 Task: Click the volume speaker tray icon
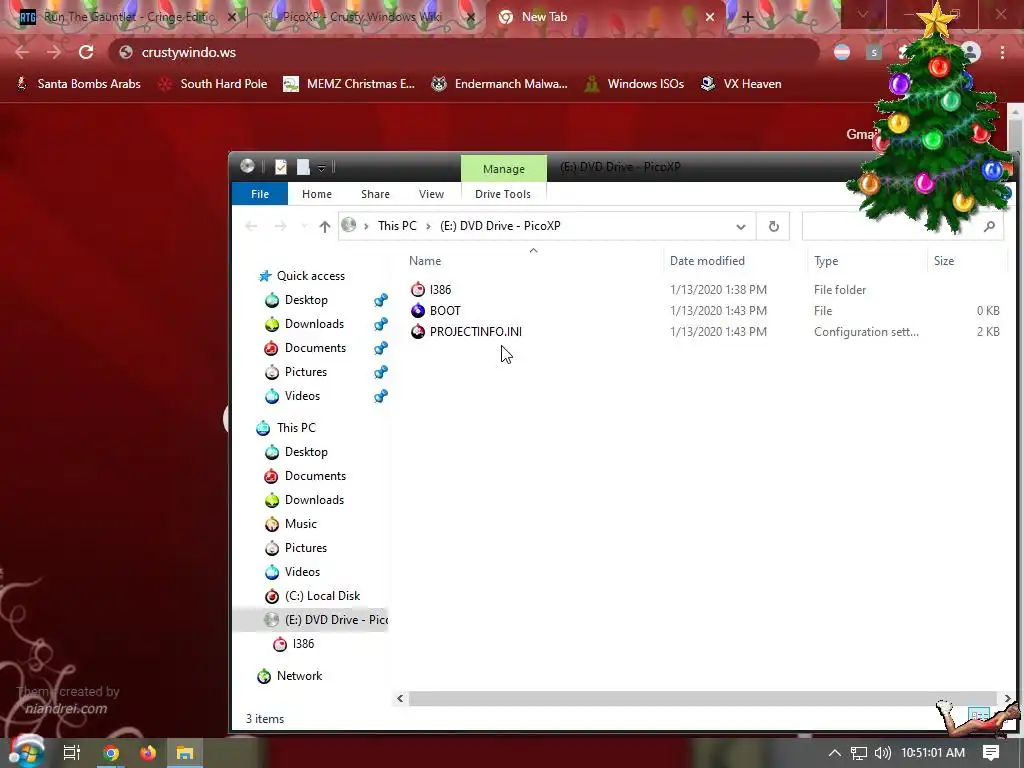[x=882, y=753]
